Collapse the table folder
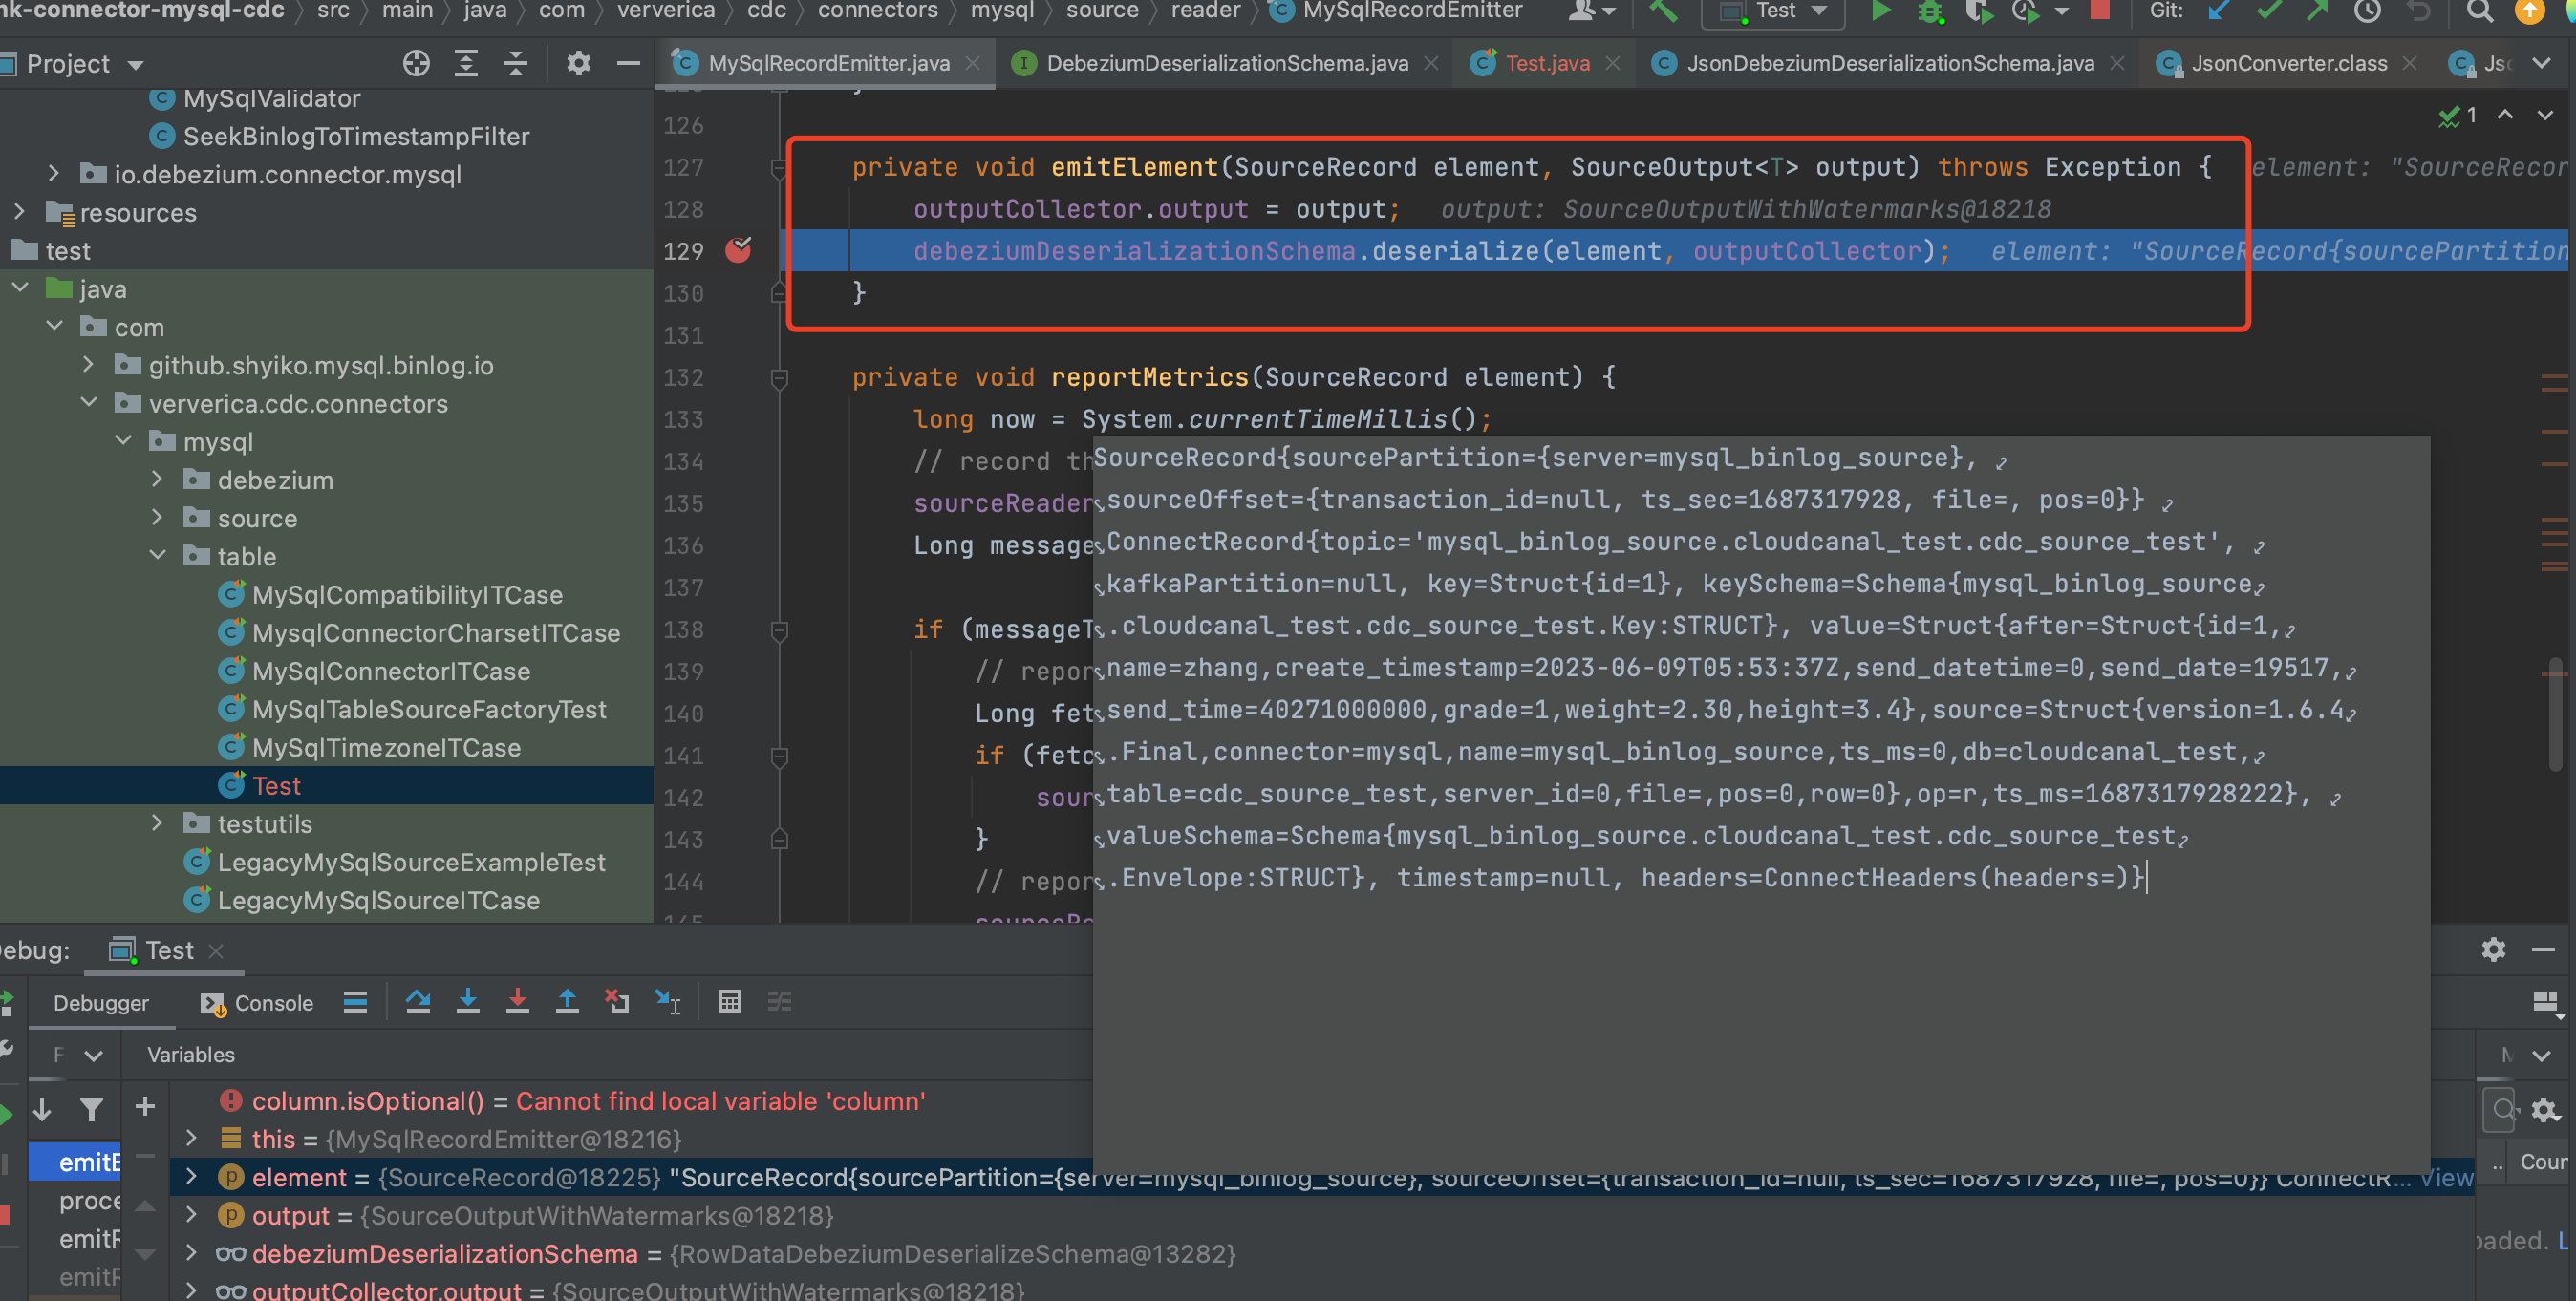 click(x=157, y=556)
